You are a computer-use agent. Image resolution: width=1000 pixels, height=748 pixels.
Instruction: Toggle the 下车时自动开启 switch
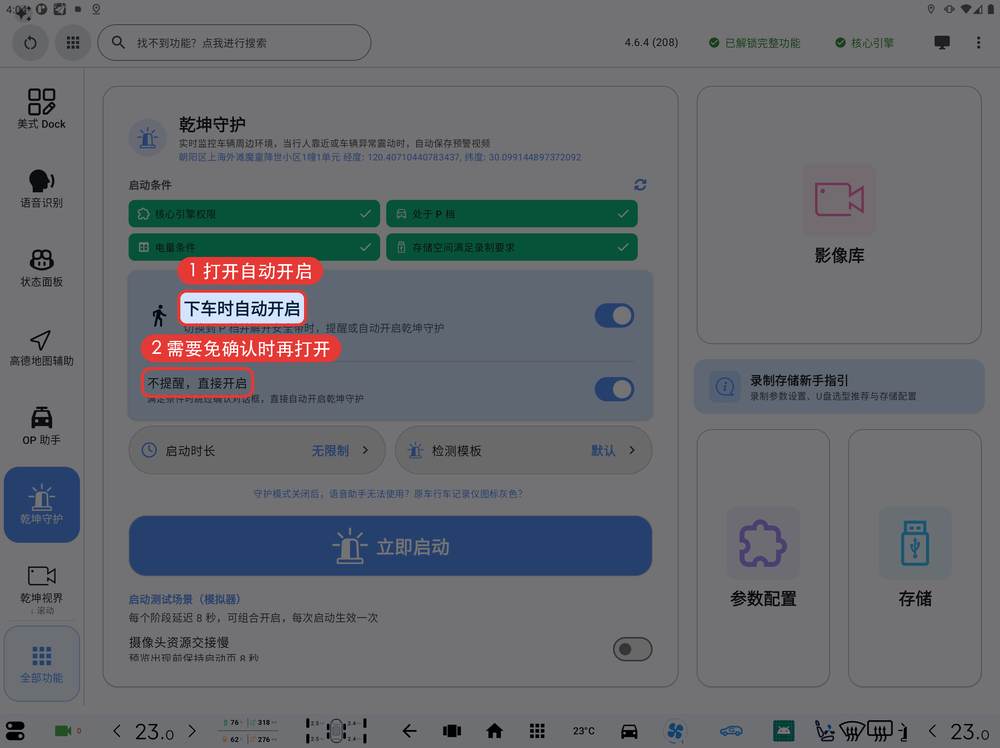pos(614,316)
